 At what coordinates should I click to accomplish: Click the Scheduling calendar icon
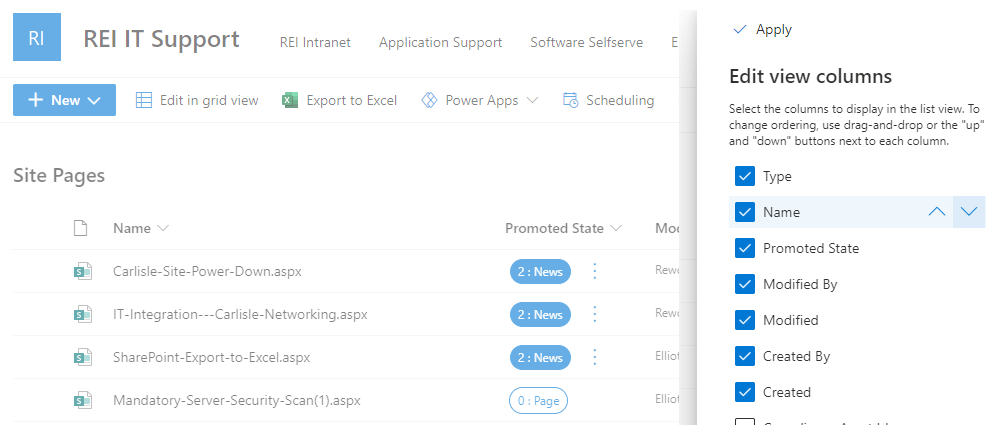pyautogui.click(x=571, y=100)
